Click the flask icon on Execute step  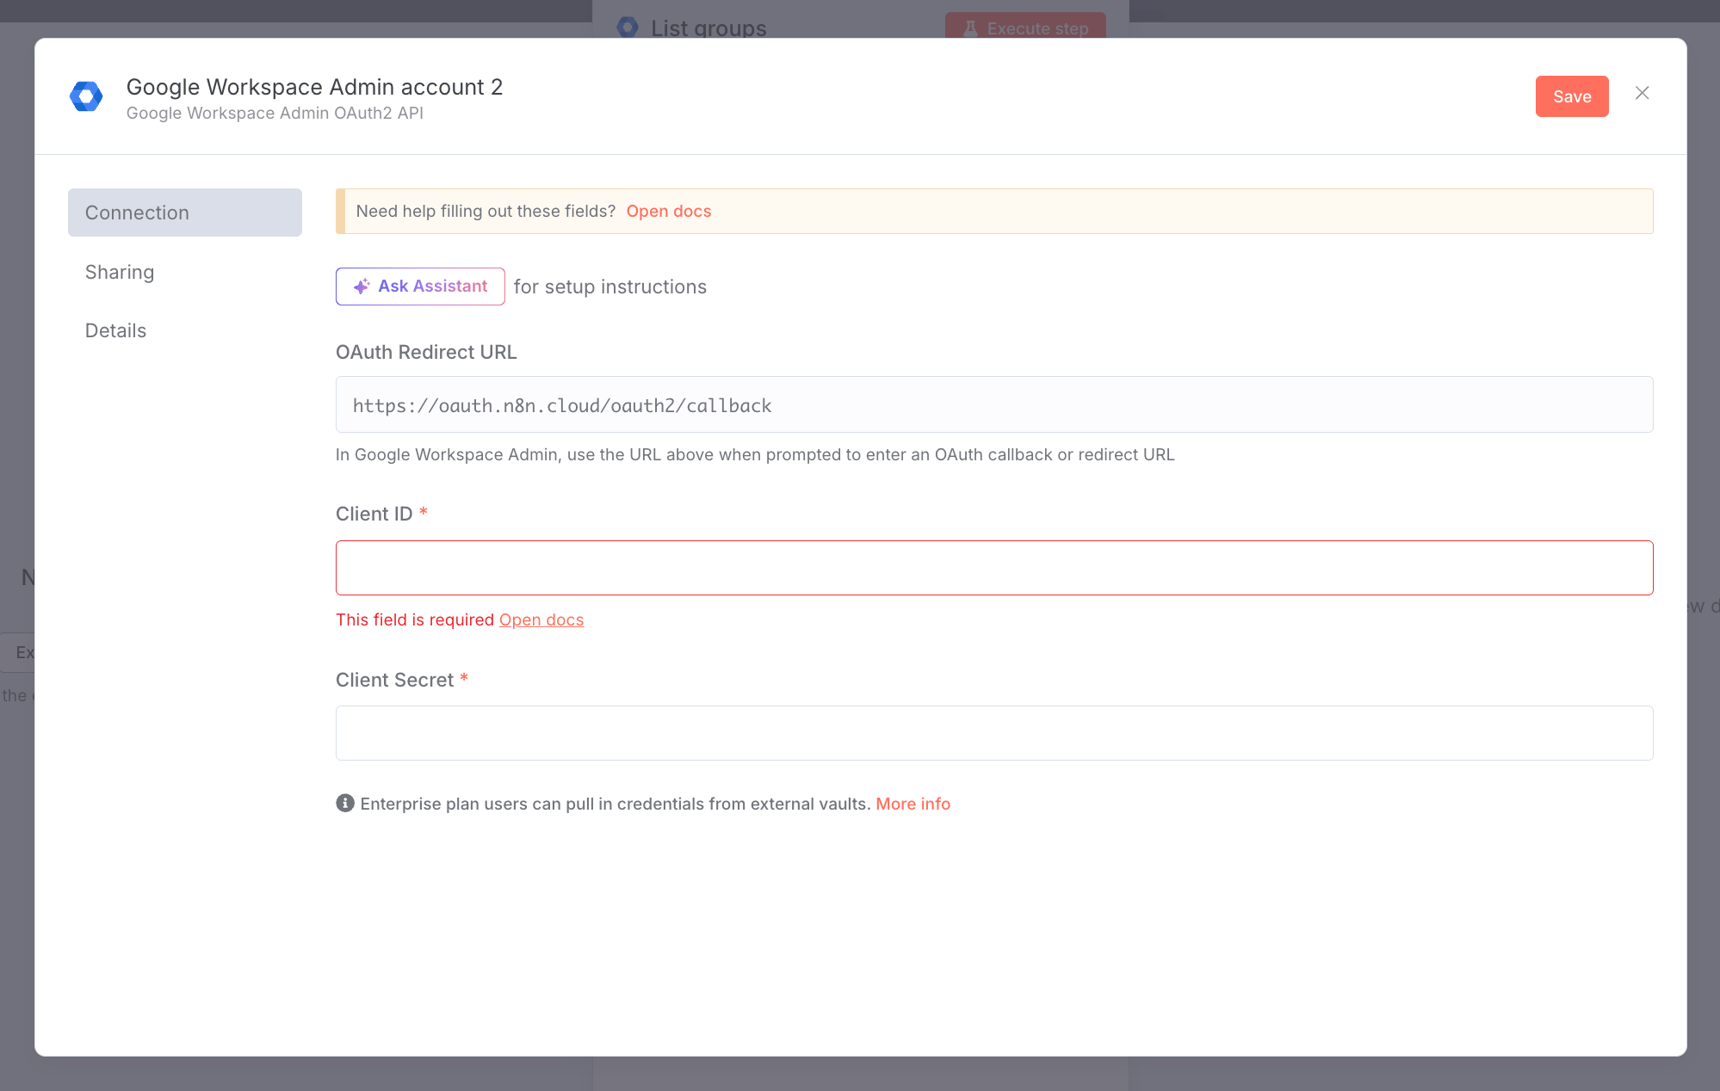click(x=971, y=28)
